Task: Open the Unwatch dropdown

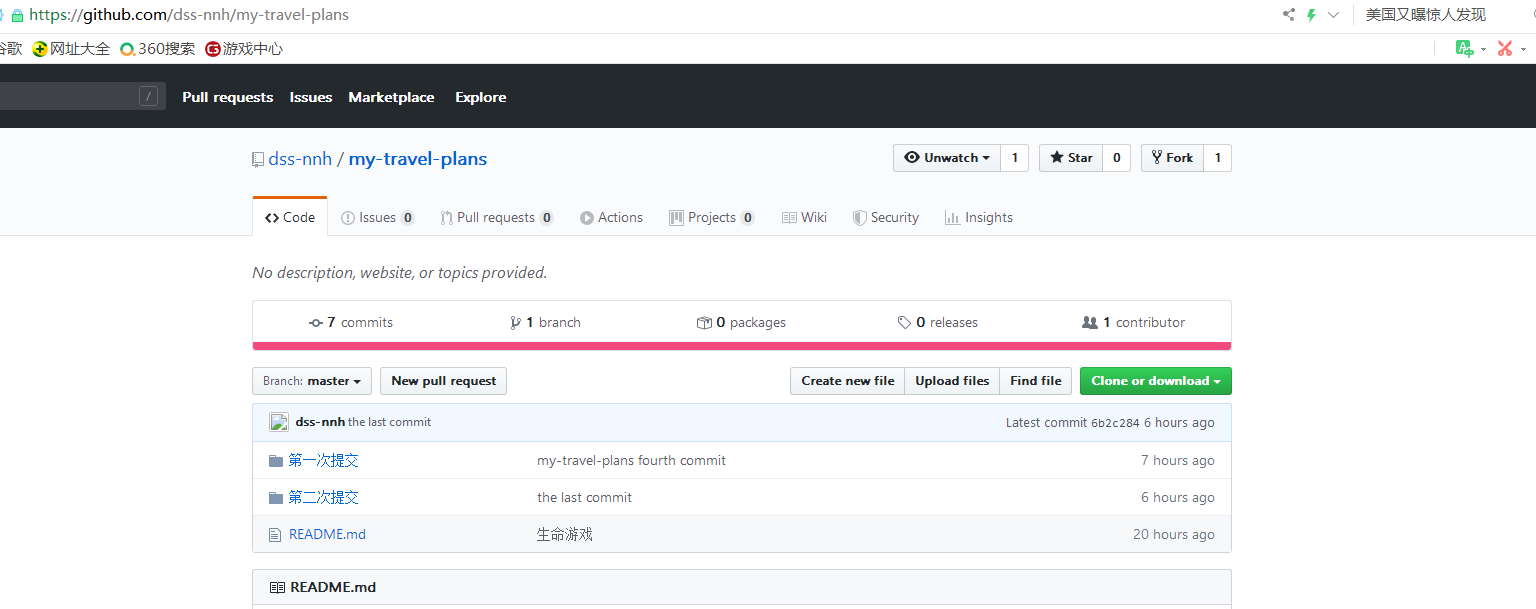Action: [x=947, y=158]
